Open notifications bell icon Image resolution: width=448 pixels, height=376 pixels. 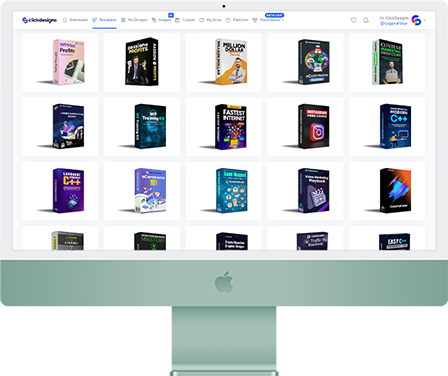coord(366,20)
